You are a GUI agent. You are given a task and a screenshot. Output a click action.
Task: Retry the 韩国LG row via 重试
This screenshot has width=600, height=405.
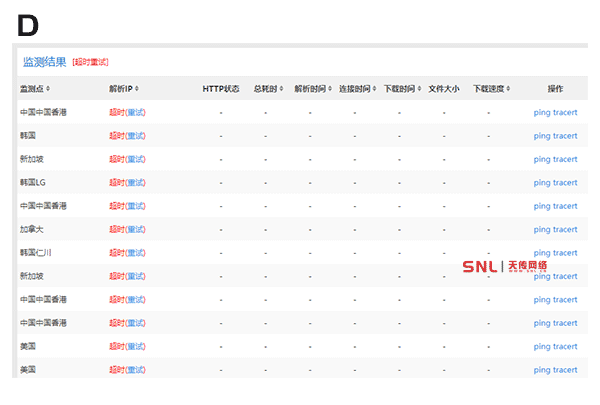click(136, 182)
